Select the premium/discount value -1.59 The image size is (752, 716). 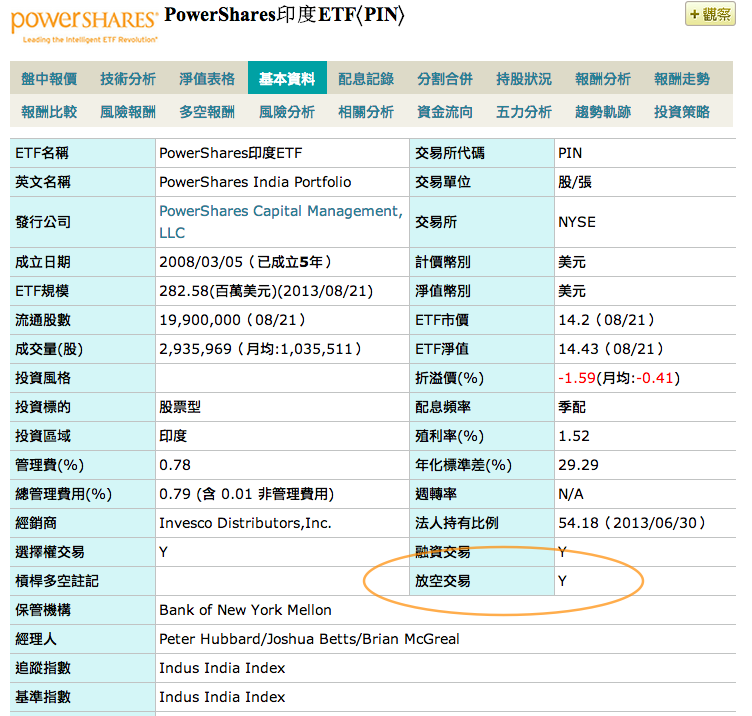(x=577, y=378)
